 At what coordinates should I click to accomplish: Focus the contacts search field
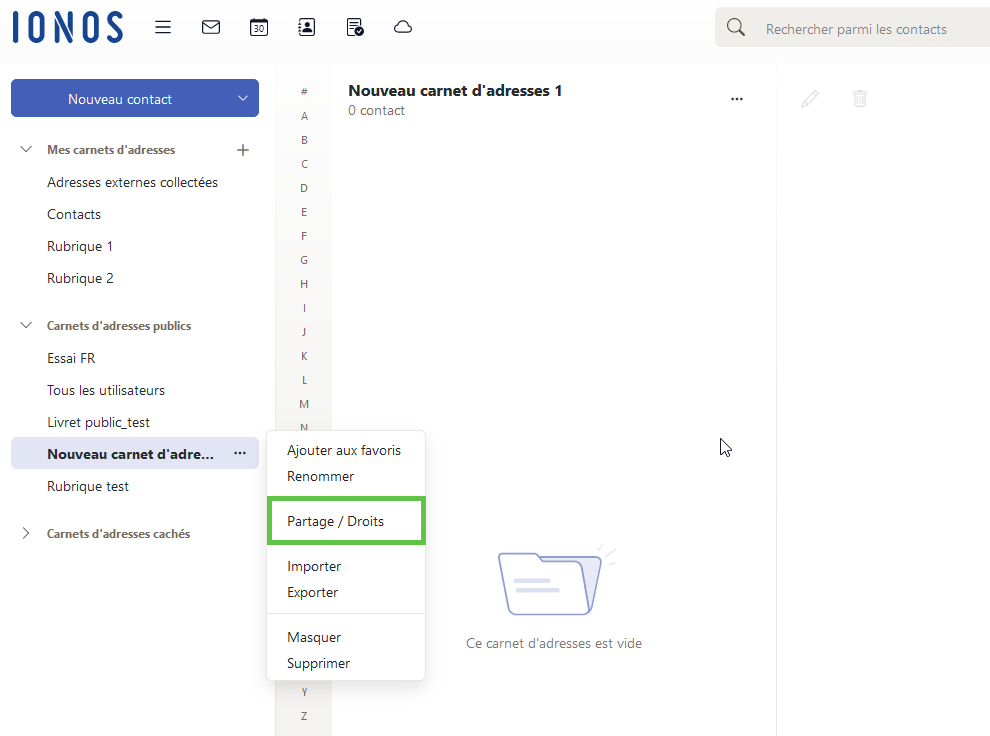[856, 29]
